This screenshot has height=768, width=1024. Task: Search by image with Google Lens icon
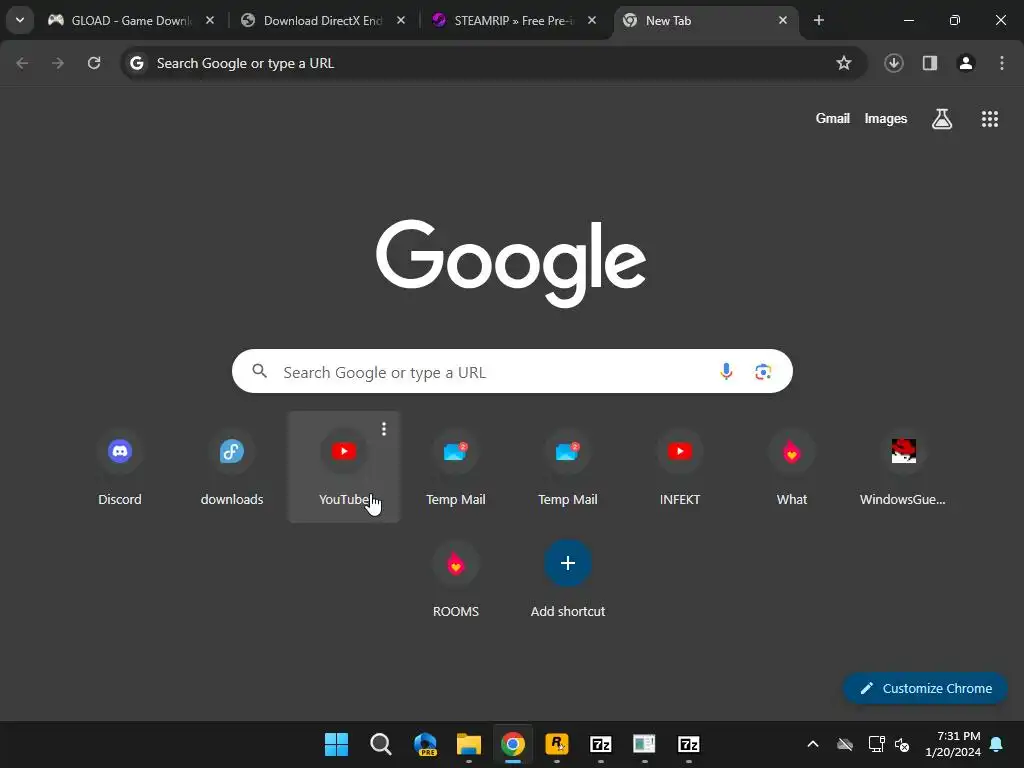click(x=763, y=372)
